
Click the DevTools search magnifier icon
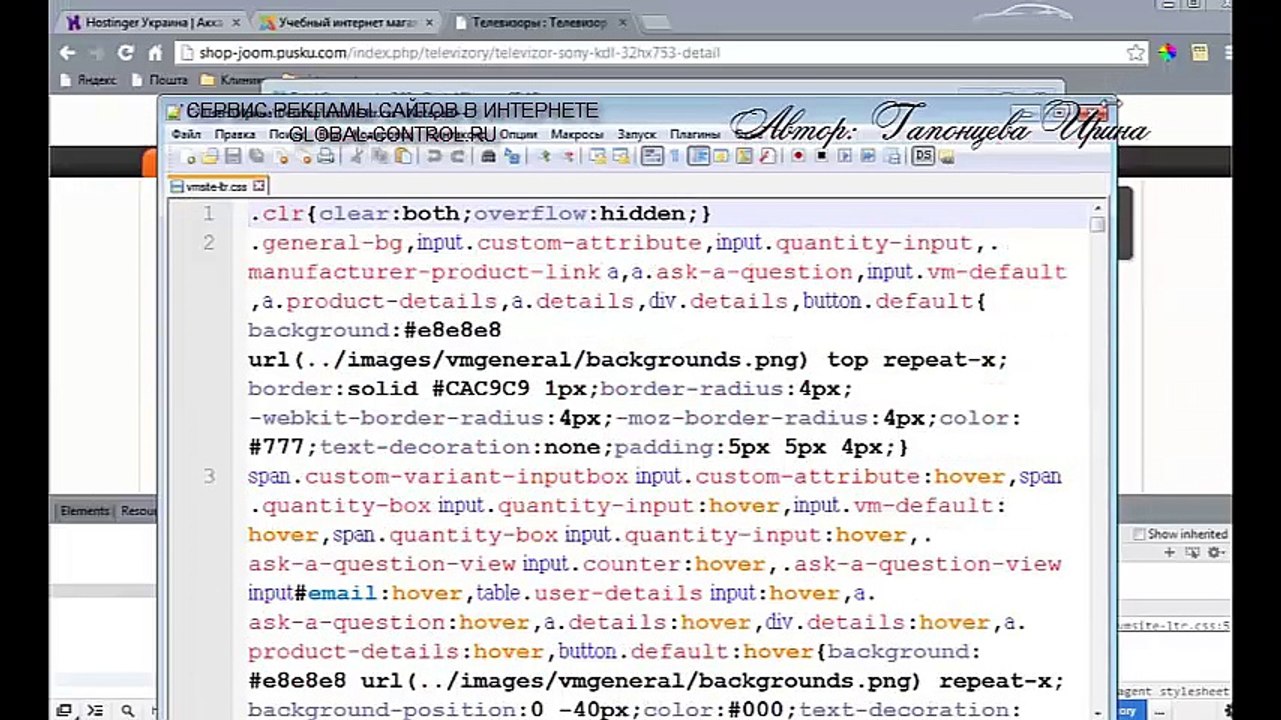pos(127,710)
